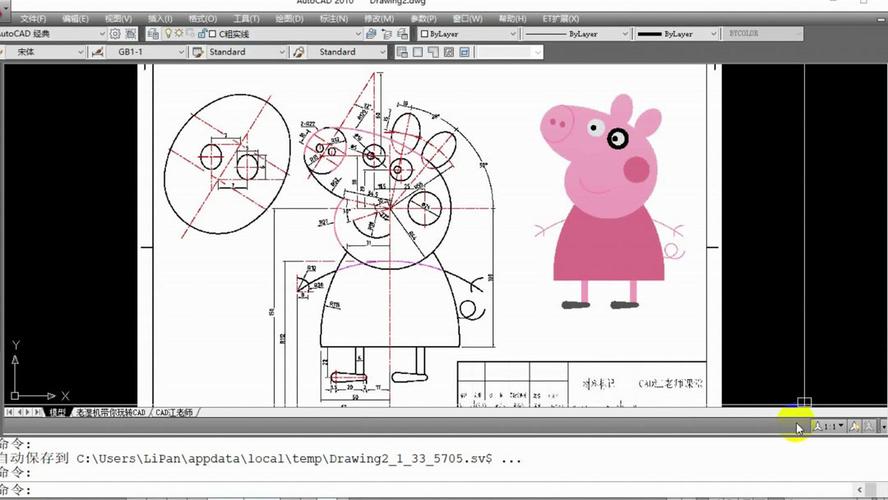This screenshot has height=500, width=888.
Task: Click the UCS icon origin square
Action: 15,396
